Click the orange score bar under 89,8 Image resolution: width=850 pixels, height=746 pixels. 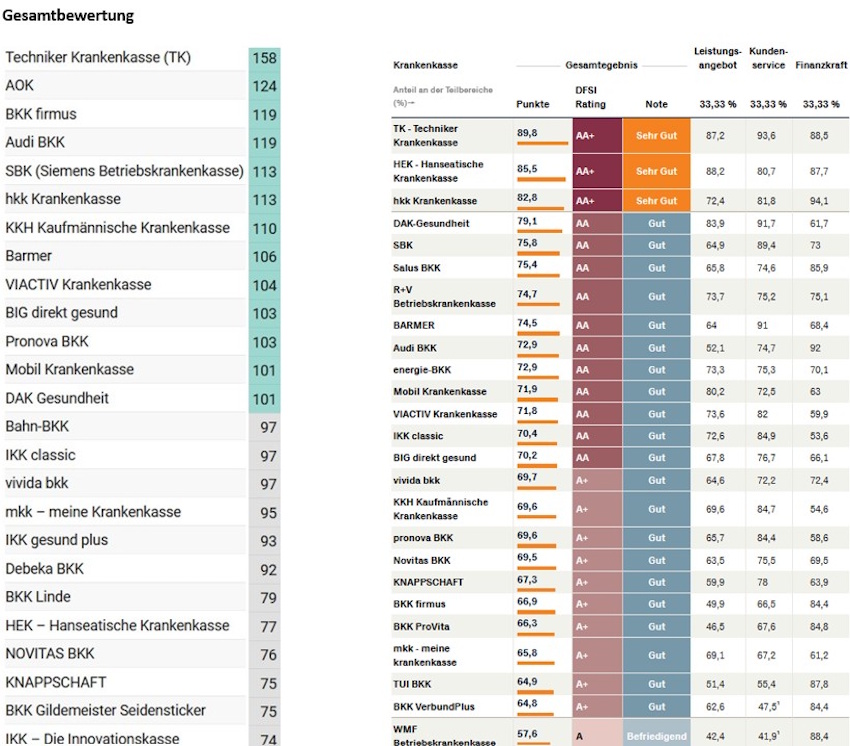point(542,144)
